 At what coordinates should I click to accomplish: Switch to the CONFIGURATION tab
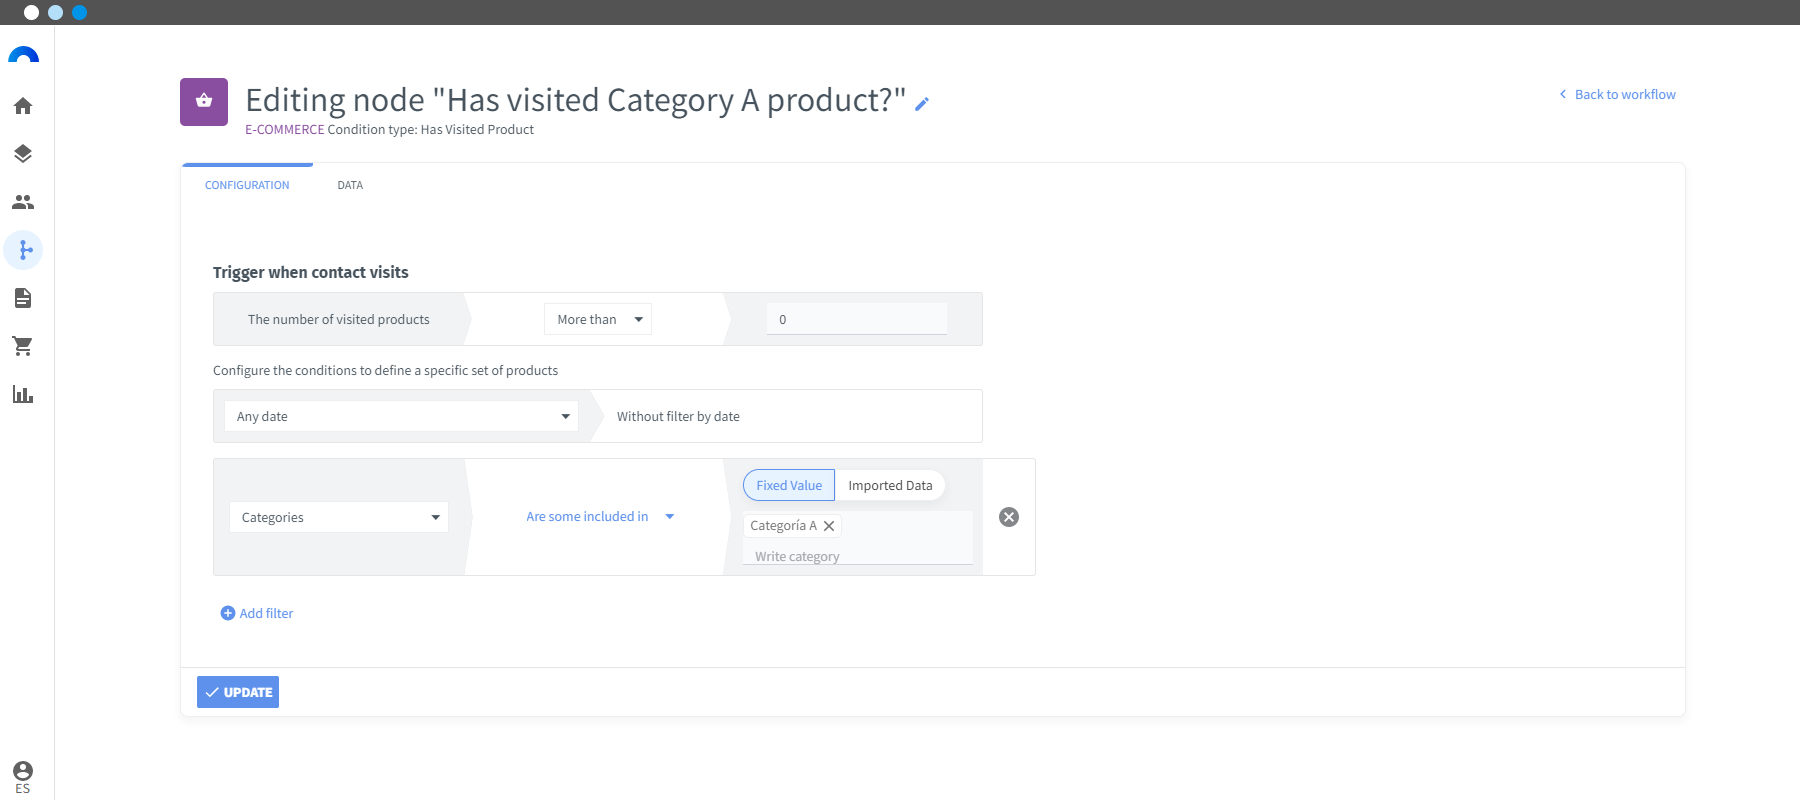click(x=247, y=185)
